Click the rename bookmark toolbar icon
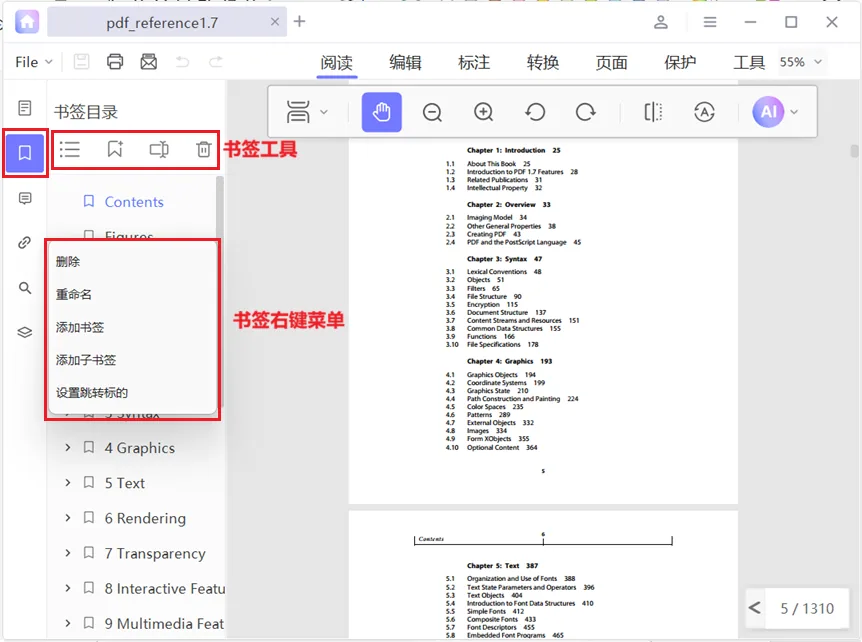862x642 pixels. click(x=159, y=150)
